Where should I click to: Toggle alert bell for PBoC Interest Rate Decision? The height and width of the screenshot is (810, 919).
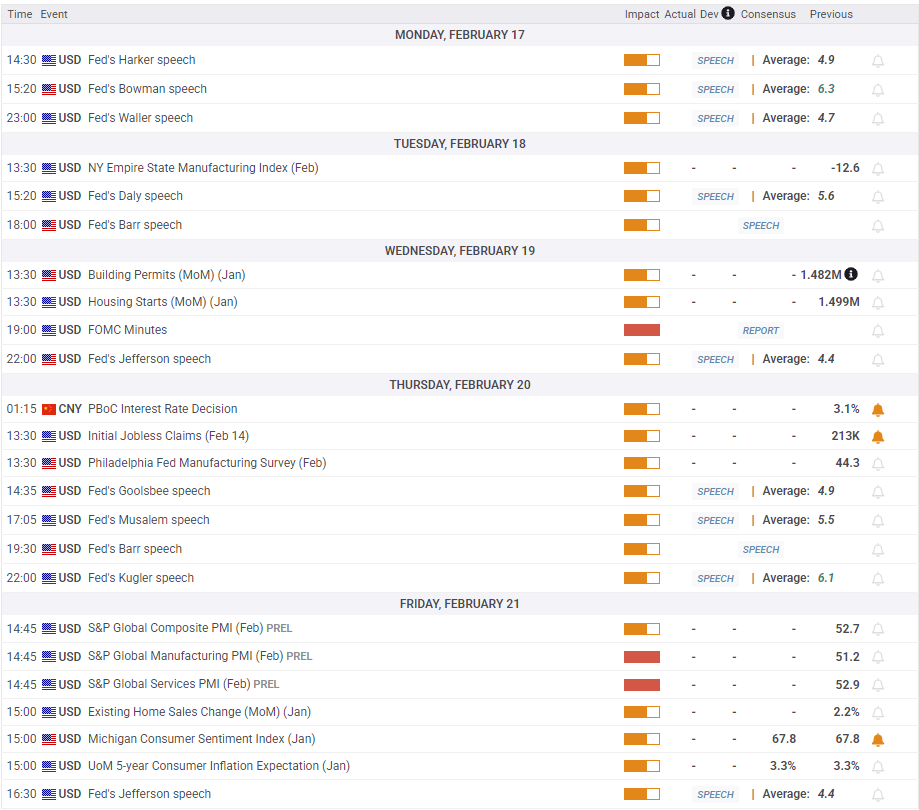click(x=878, y=410)
